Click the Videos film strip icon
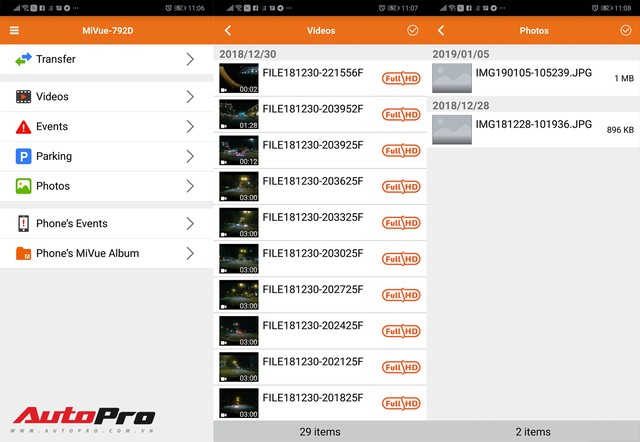This screenshot has height=442, width=640. click(x=23, y=97)
